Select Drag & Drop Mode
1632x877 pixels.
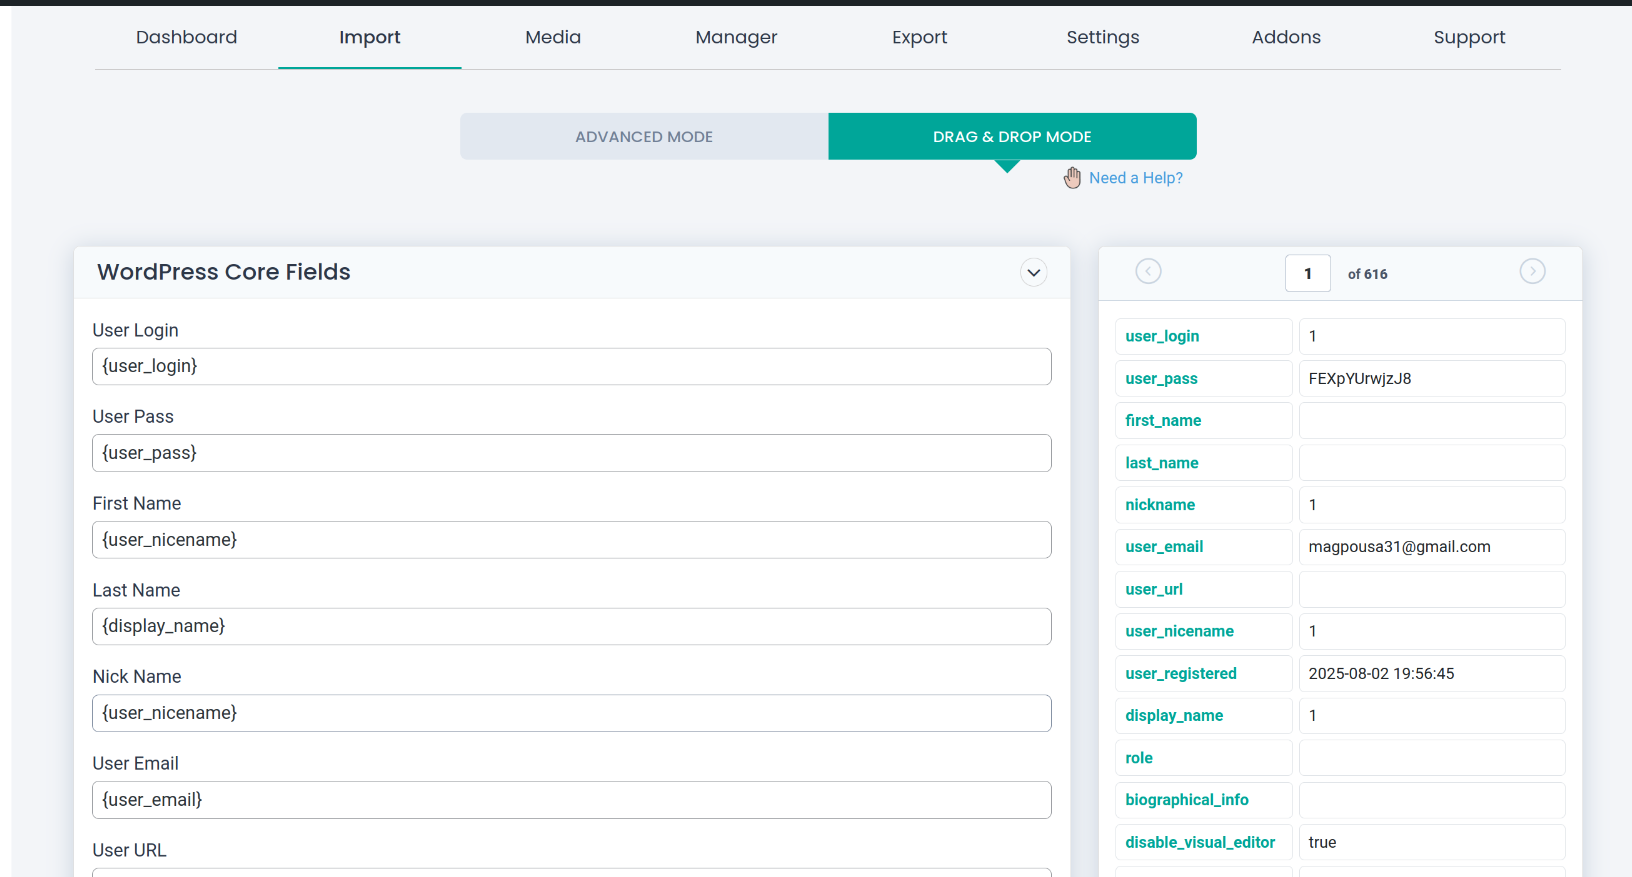(1012, 137)
